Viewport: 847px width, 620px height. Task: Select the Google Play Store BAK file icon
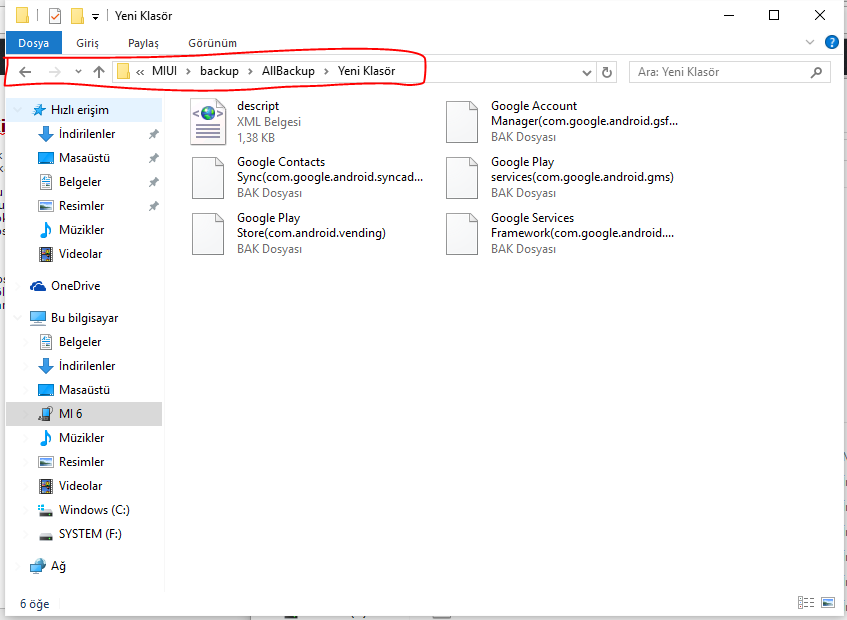click(208, 234)
